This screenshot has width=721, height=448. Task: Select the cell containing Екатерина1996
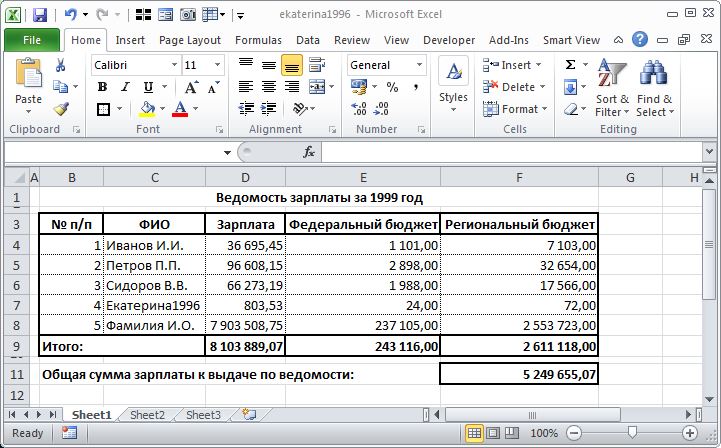coord(154,305)
